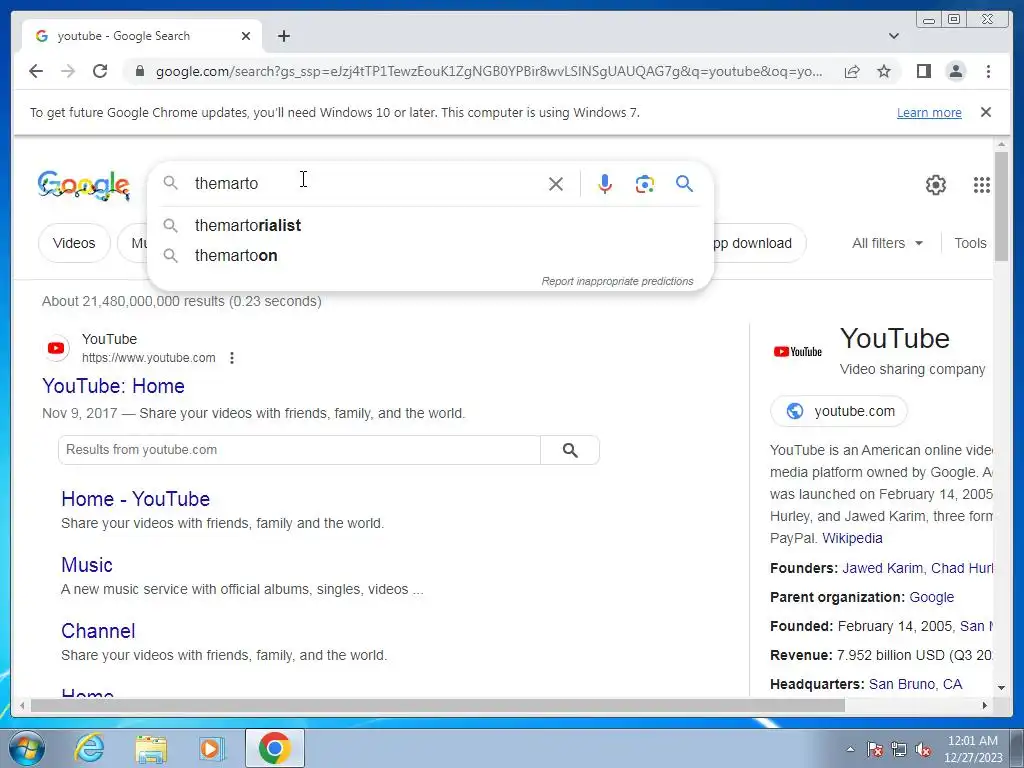1024x768 pixels.
Task: Search by image with the camera icon
Action: 645,184
